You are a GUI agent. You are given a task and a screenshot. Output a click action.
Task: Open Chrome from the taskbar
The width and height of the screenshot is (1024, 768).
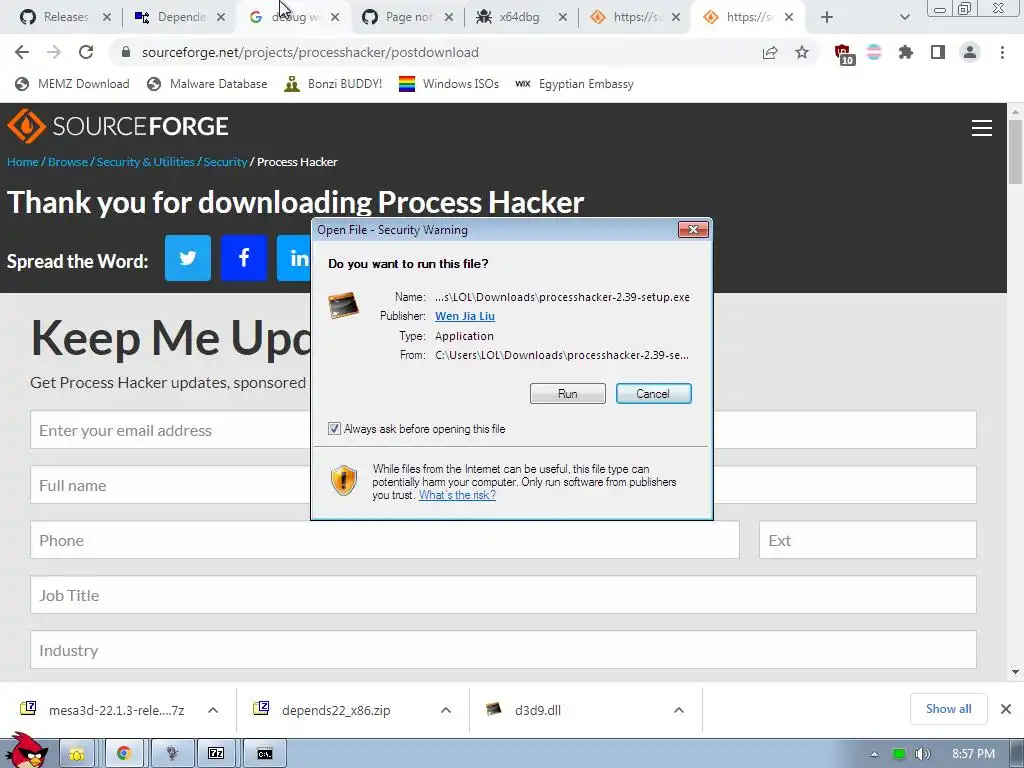coord(123,754)
